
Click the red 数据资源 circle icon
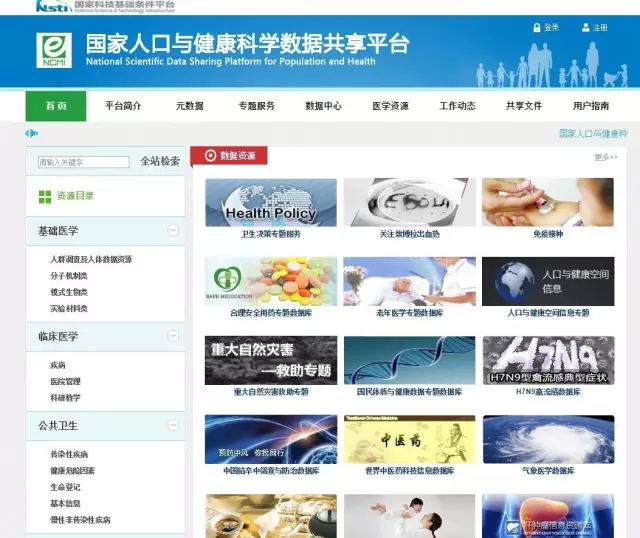pyautogui.click(x=209, y=156)
